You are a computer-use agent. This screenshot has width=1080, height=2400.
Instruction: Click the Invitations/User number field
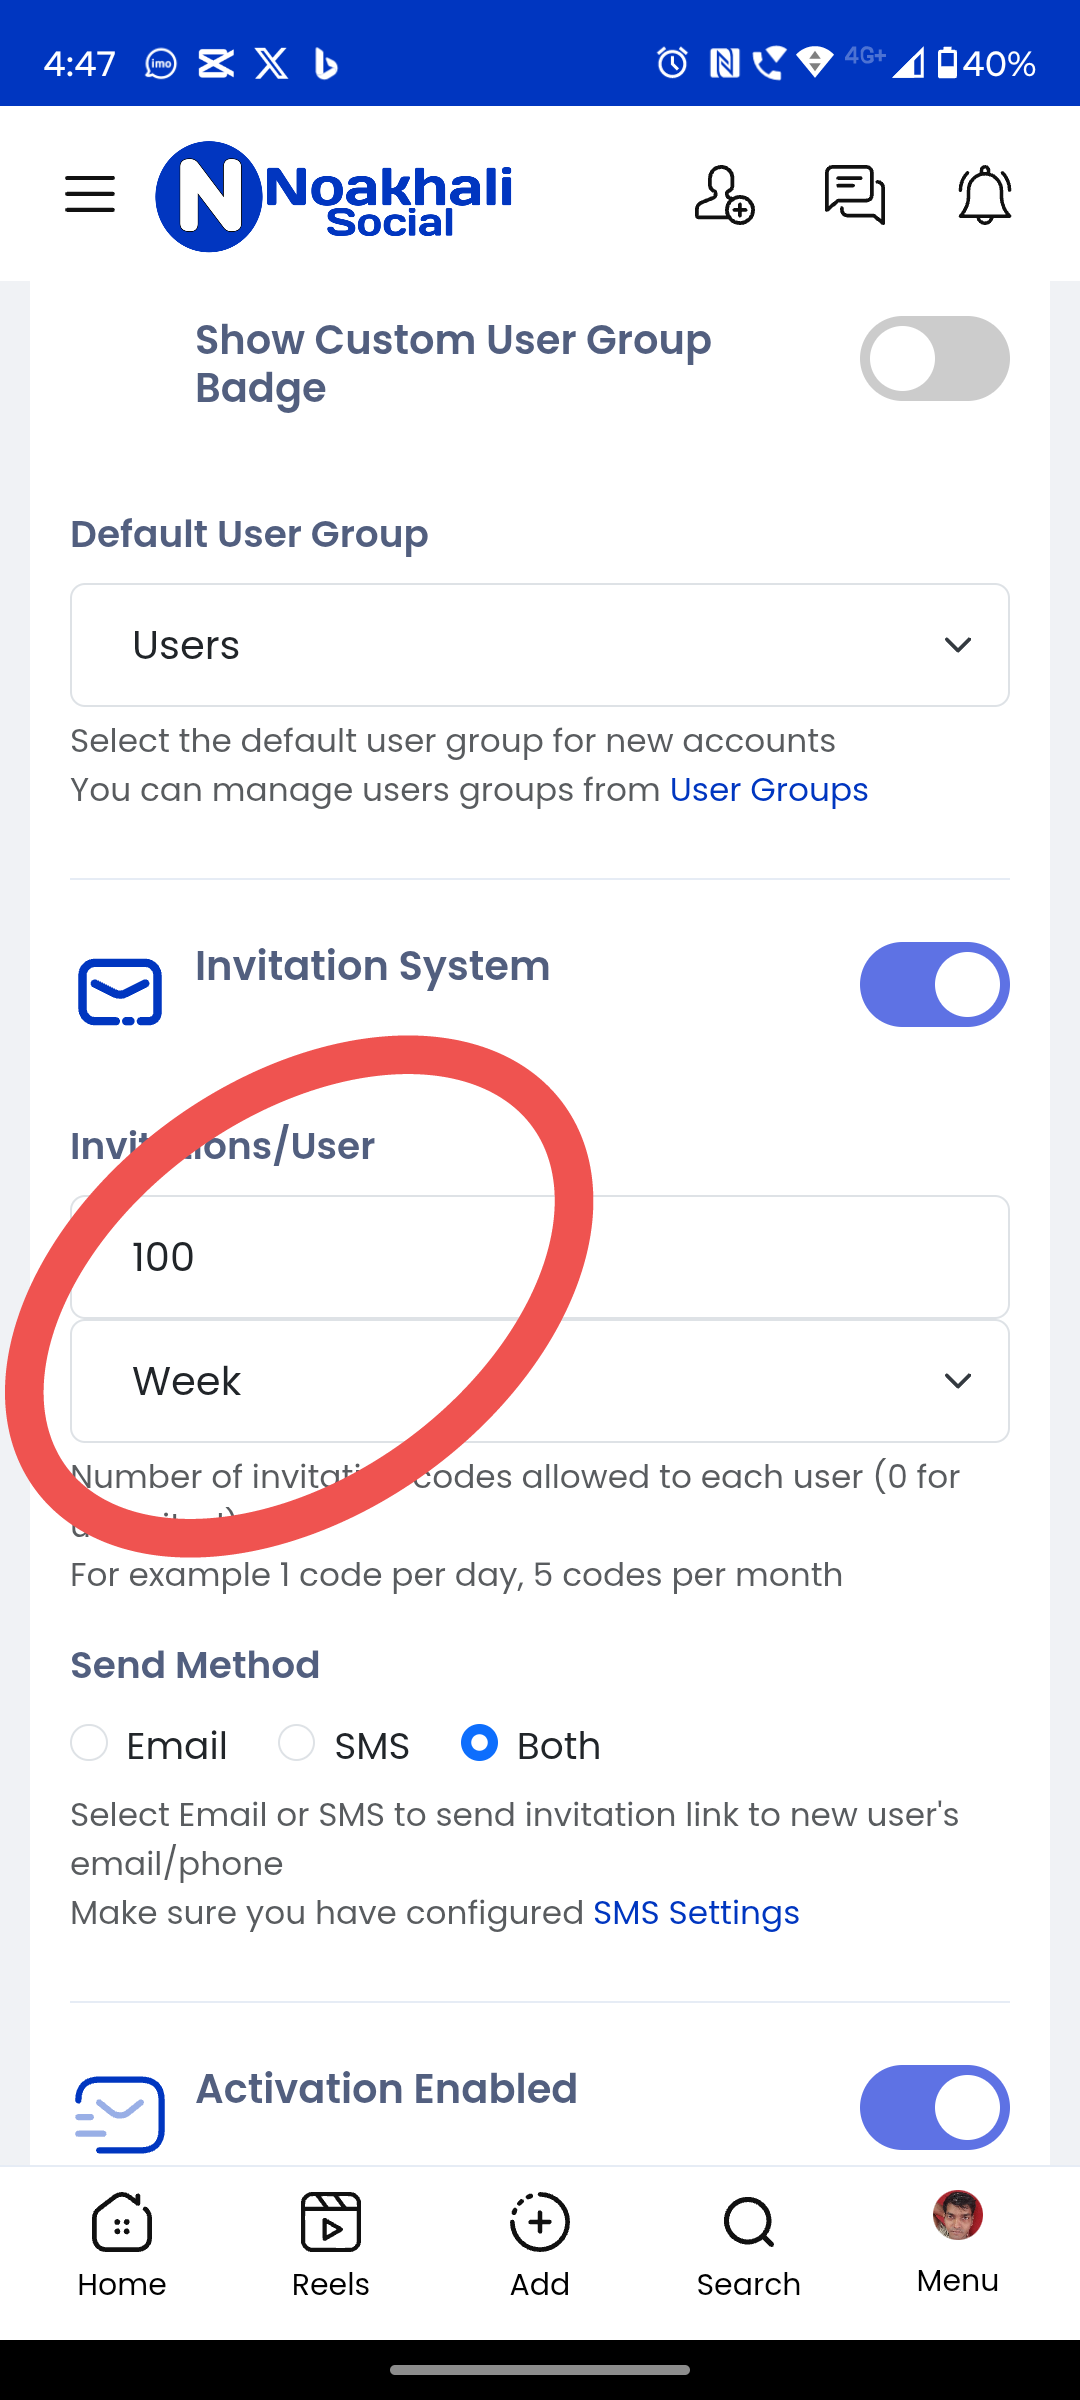click(x=540, y=1257)
